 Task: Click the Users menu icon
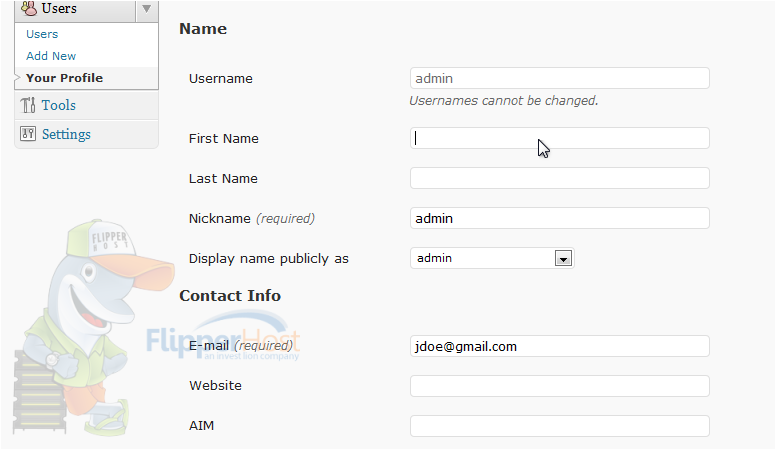tap(29, 7)
